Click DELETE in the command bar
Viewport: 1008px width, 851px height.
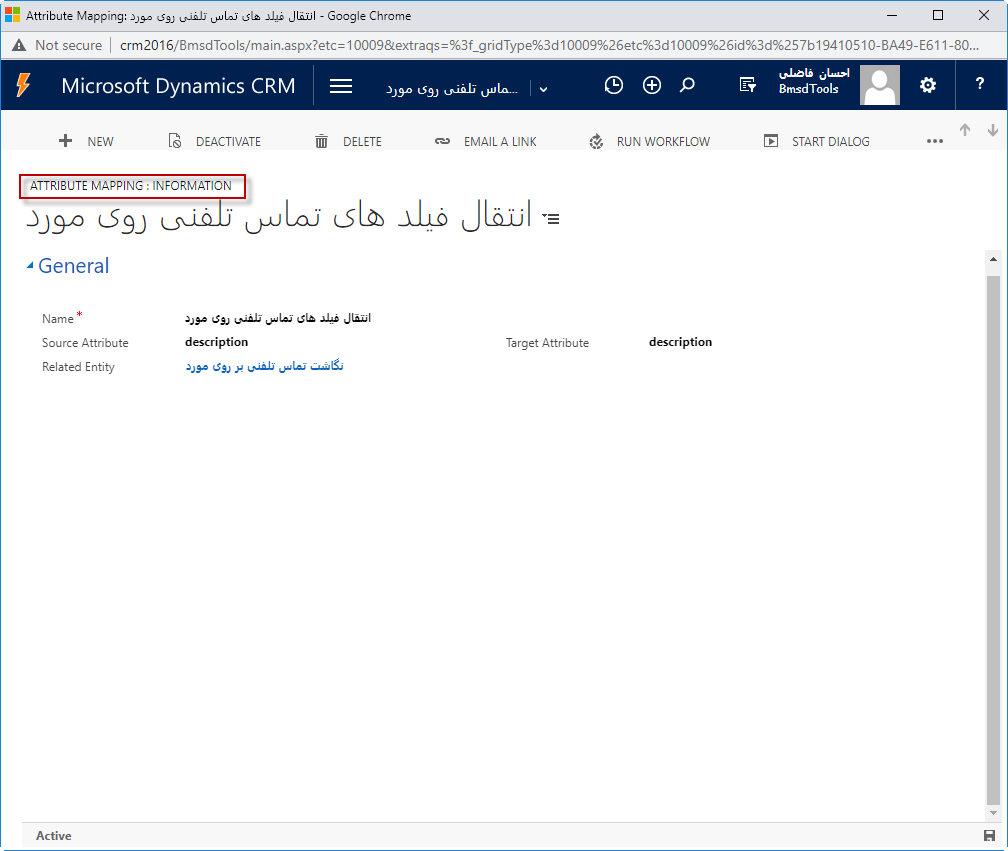tap(348, 142)
